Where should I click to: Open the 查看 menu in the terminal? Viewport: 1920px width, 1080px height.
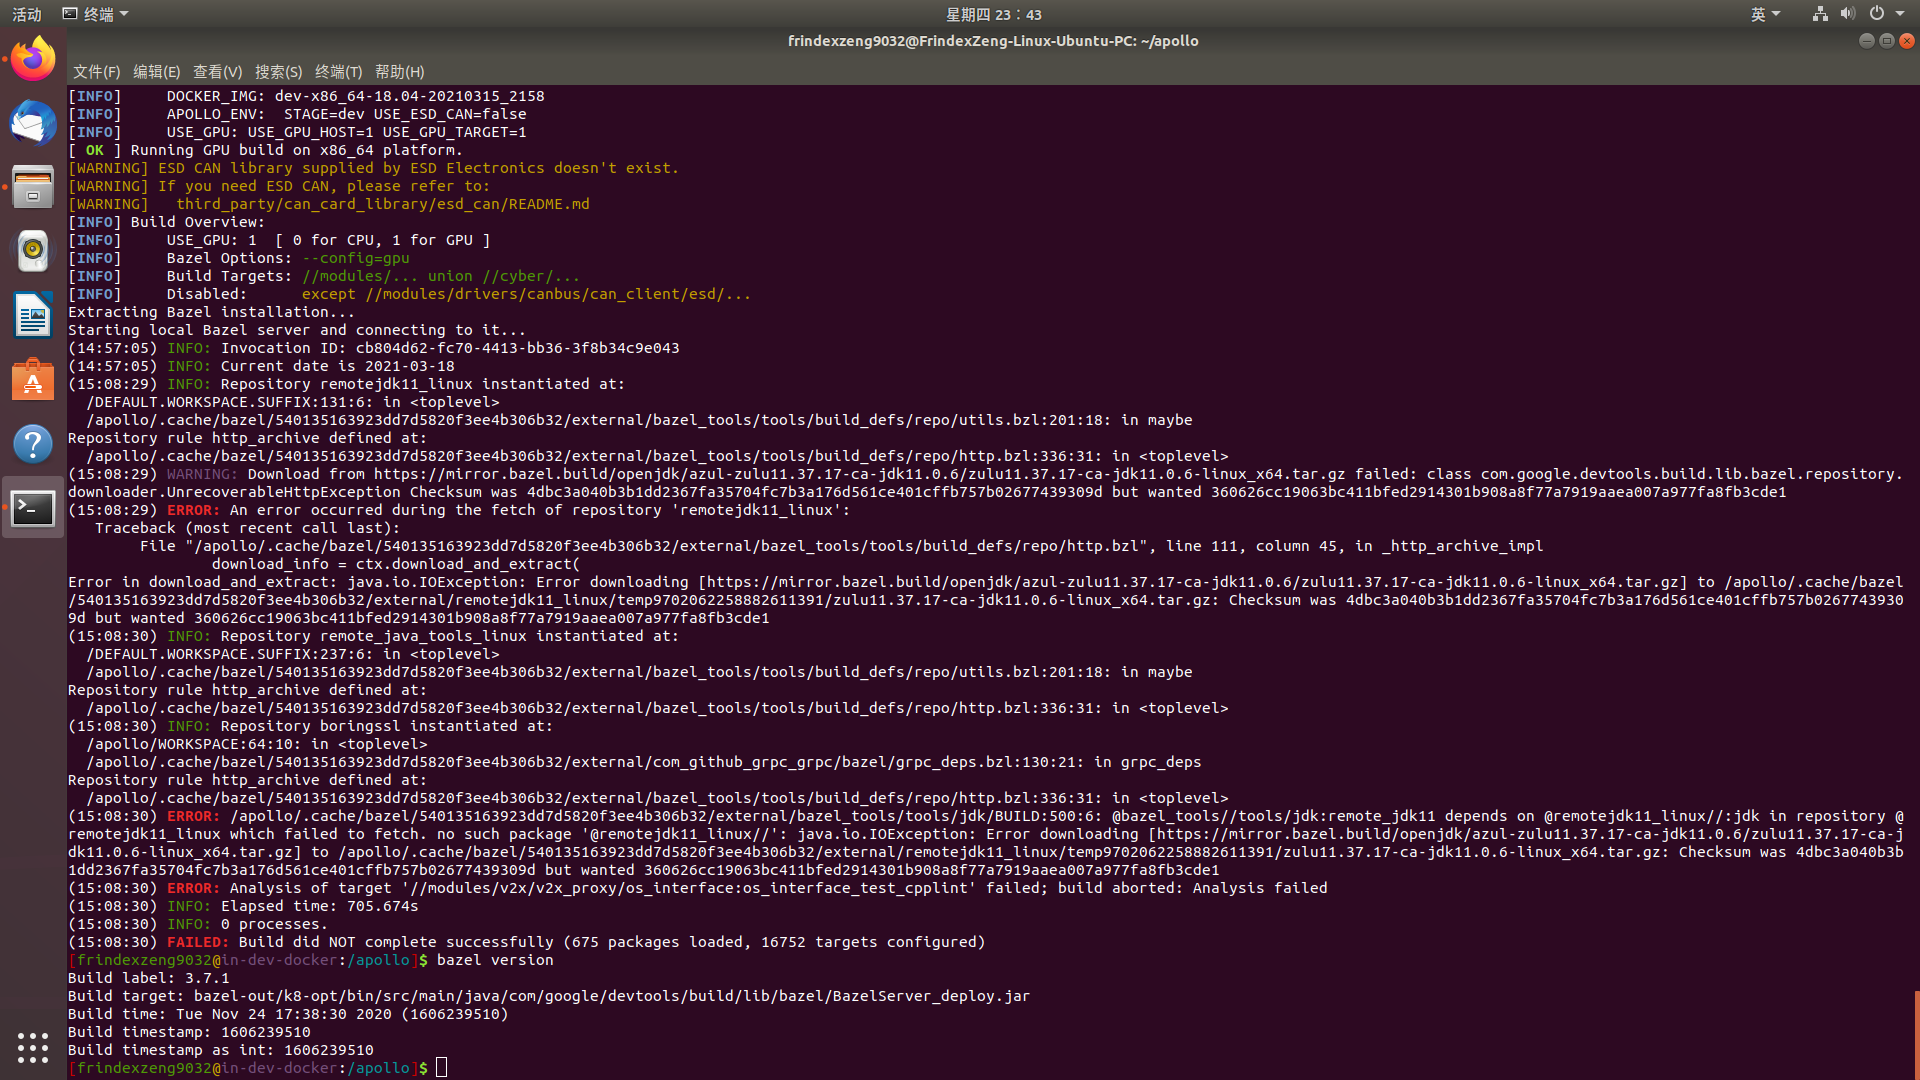point(218,71)
